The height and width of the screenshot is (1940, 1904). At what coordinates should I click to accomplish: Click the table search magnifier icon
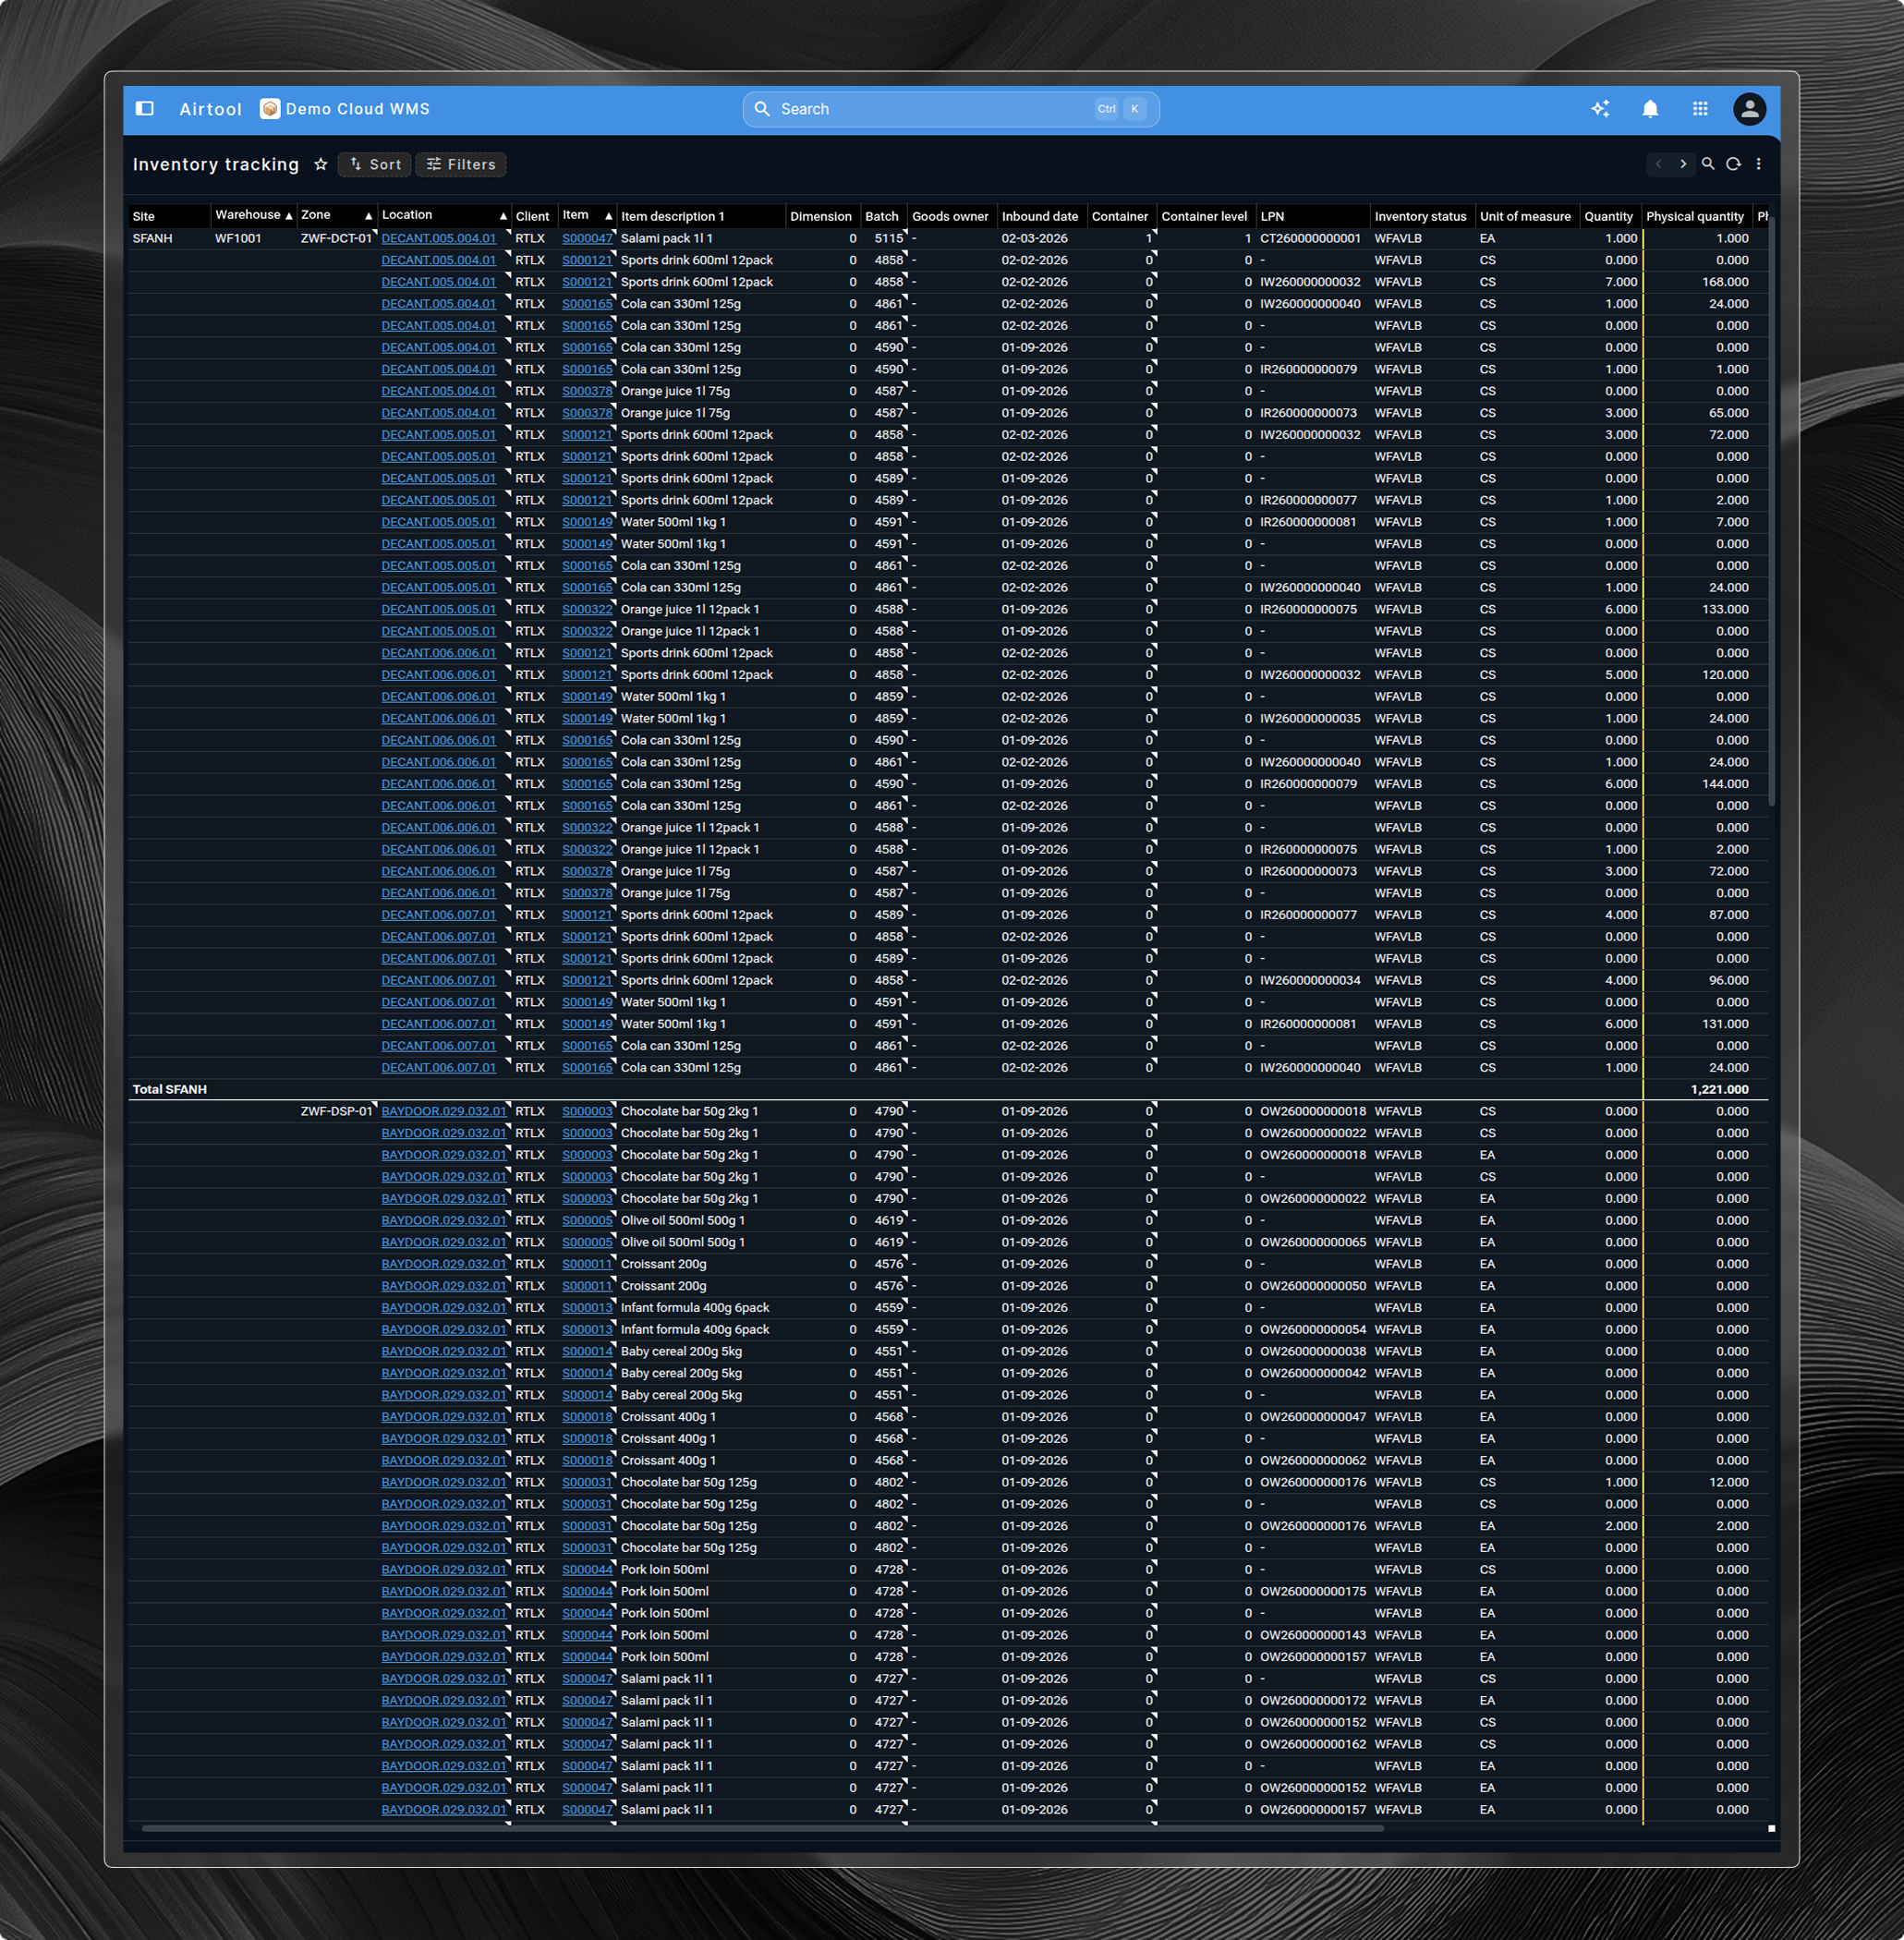pyautogui.click(x=1708, y=164)
